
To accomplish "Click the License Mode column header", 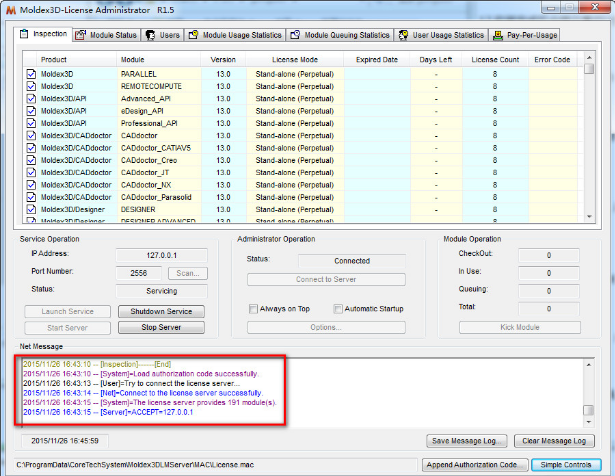I will tap(295, 60).
